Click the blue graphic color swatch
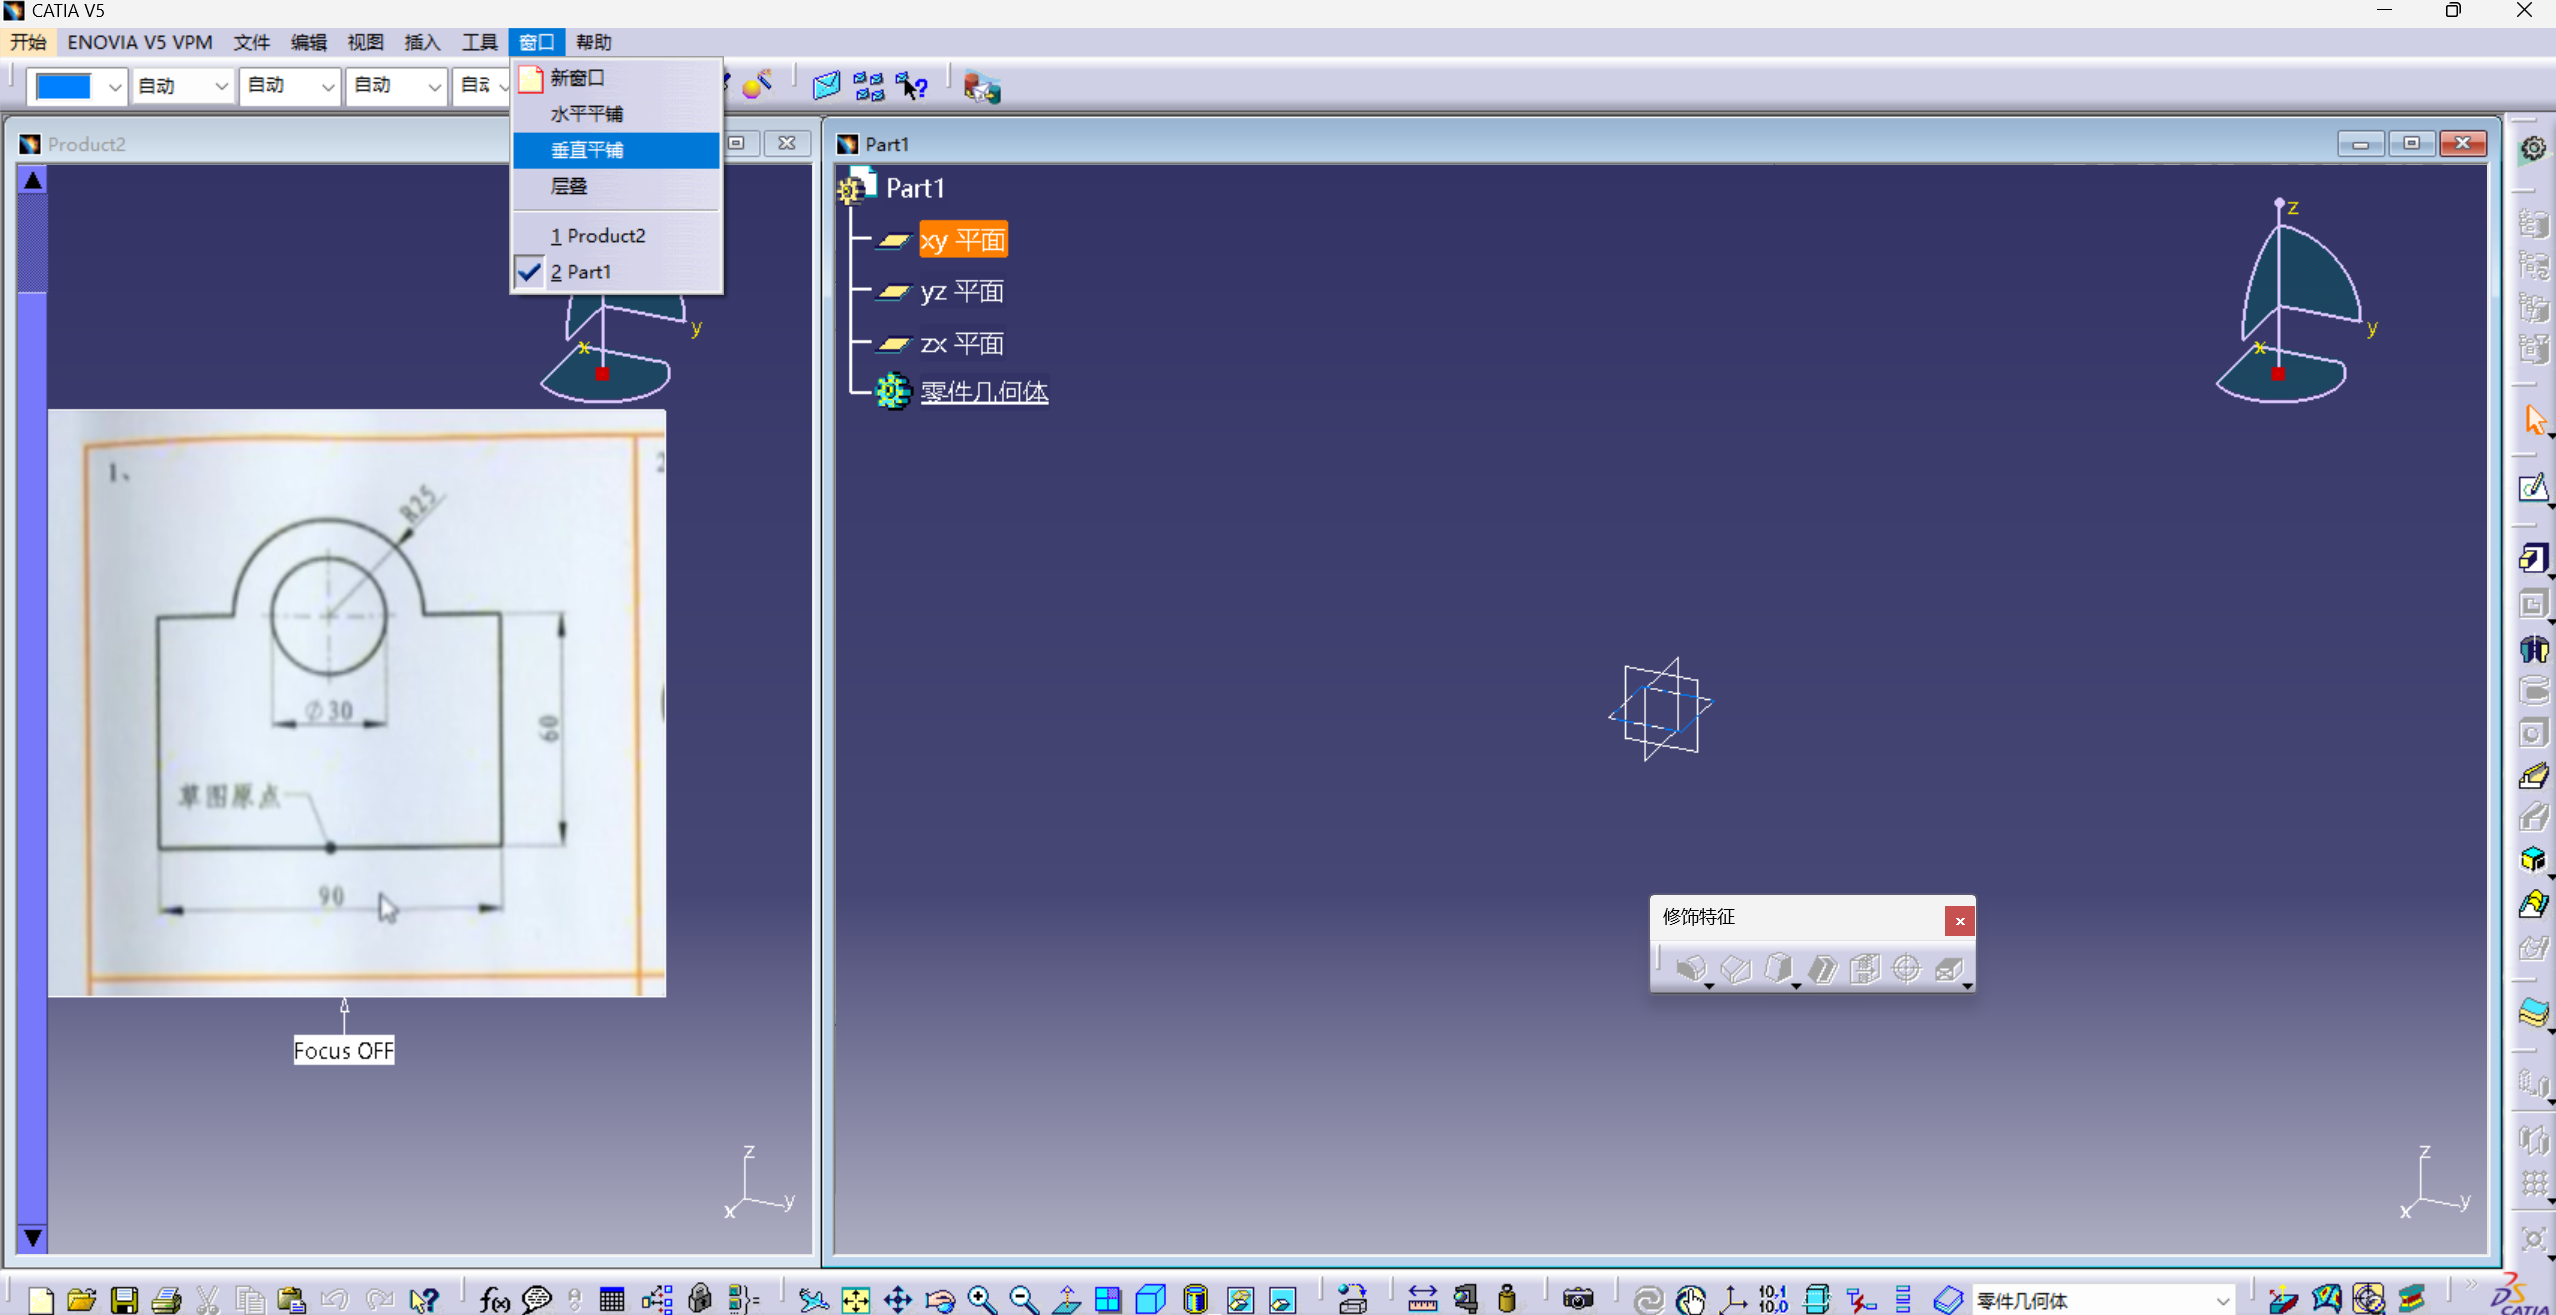 (x=63, y=87)
